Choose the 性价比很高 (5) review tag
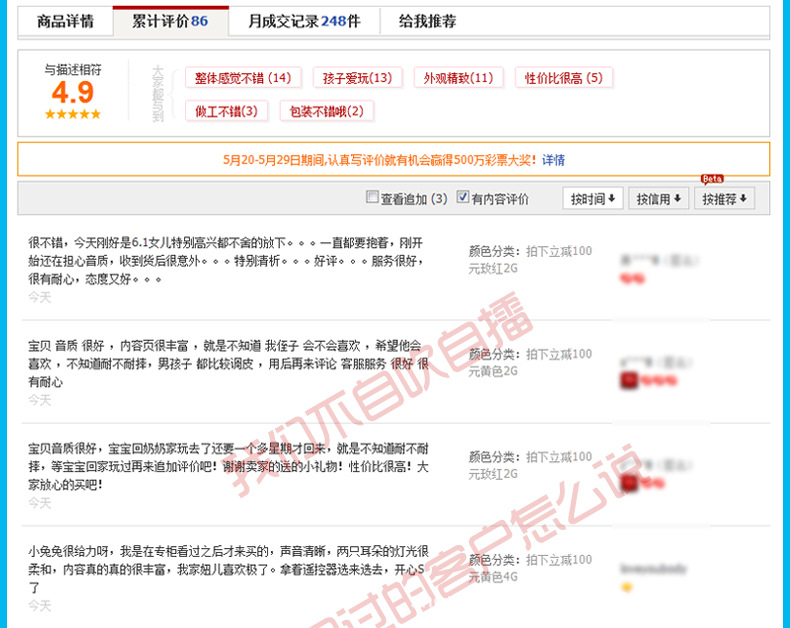The image size is (790, 628). (564, 78)
